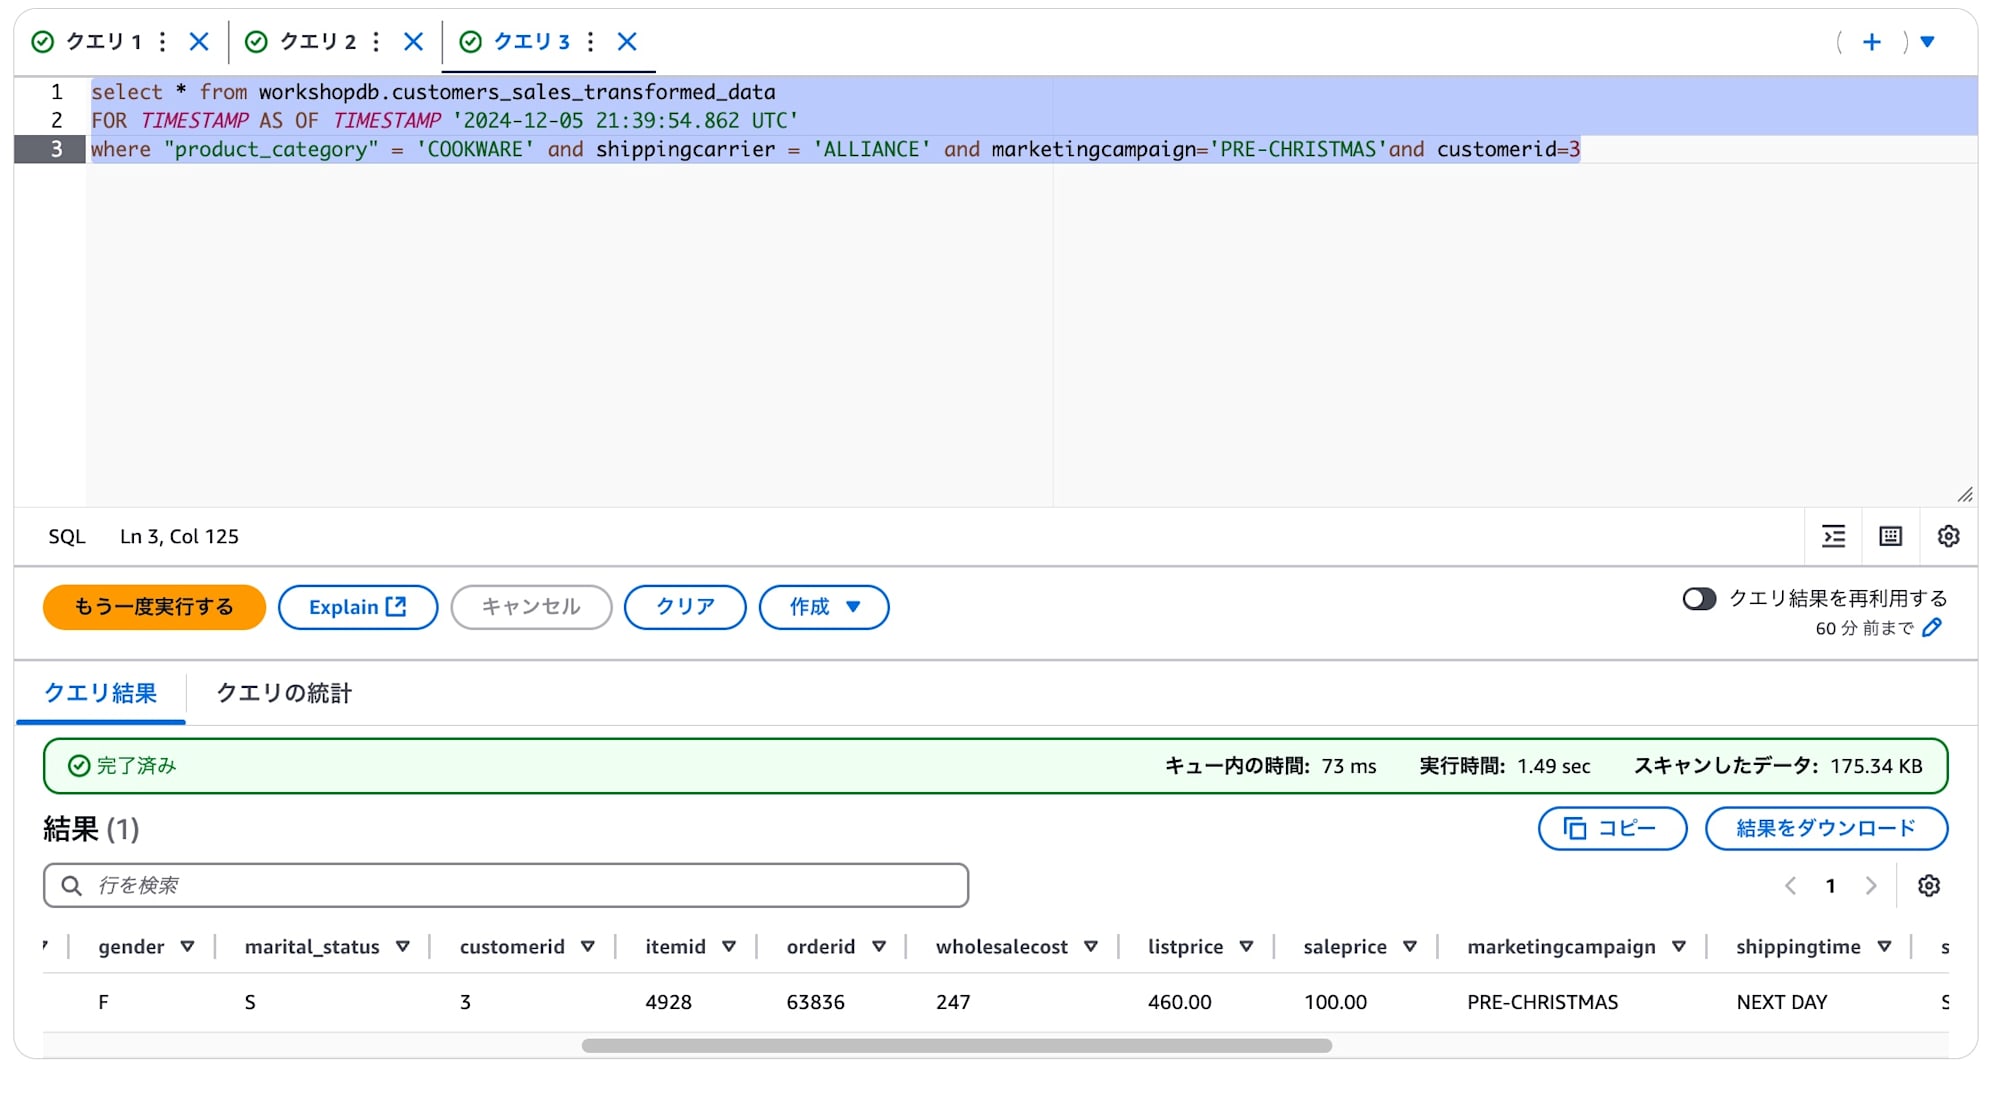Click the PRE-CHRISTMAS result cell
Image resolution: width=2000 pixels, height=1094 pixels.
[x=1542, y=1002]
